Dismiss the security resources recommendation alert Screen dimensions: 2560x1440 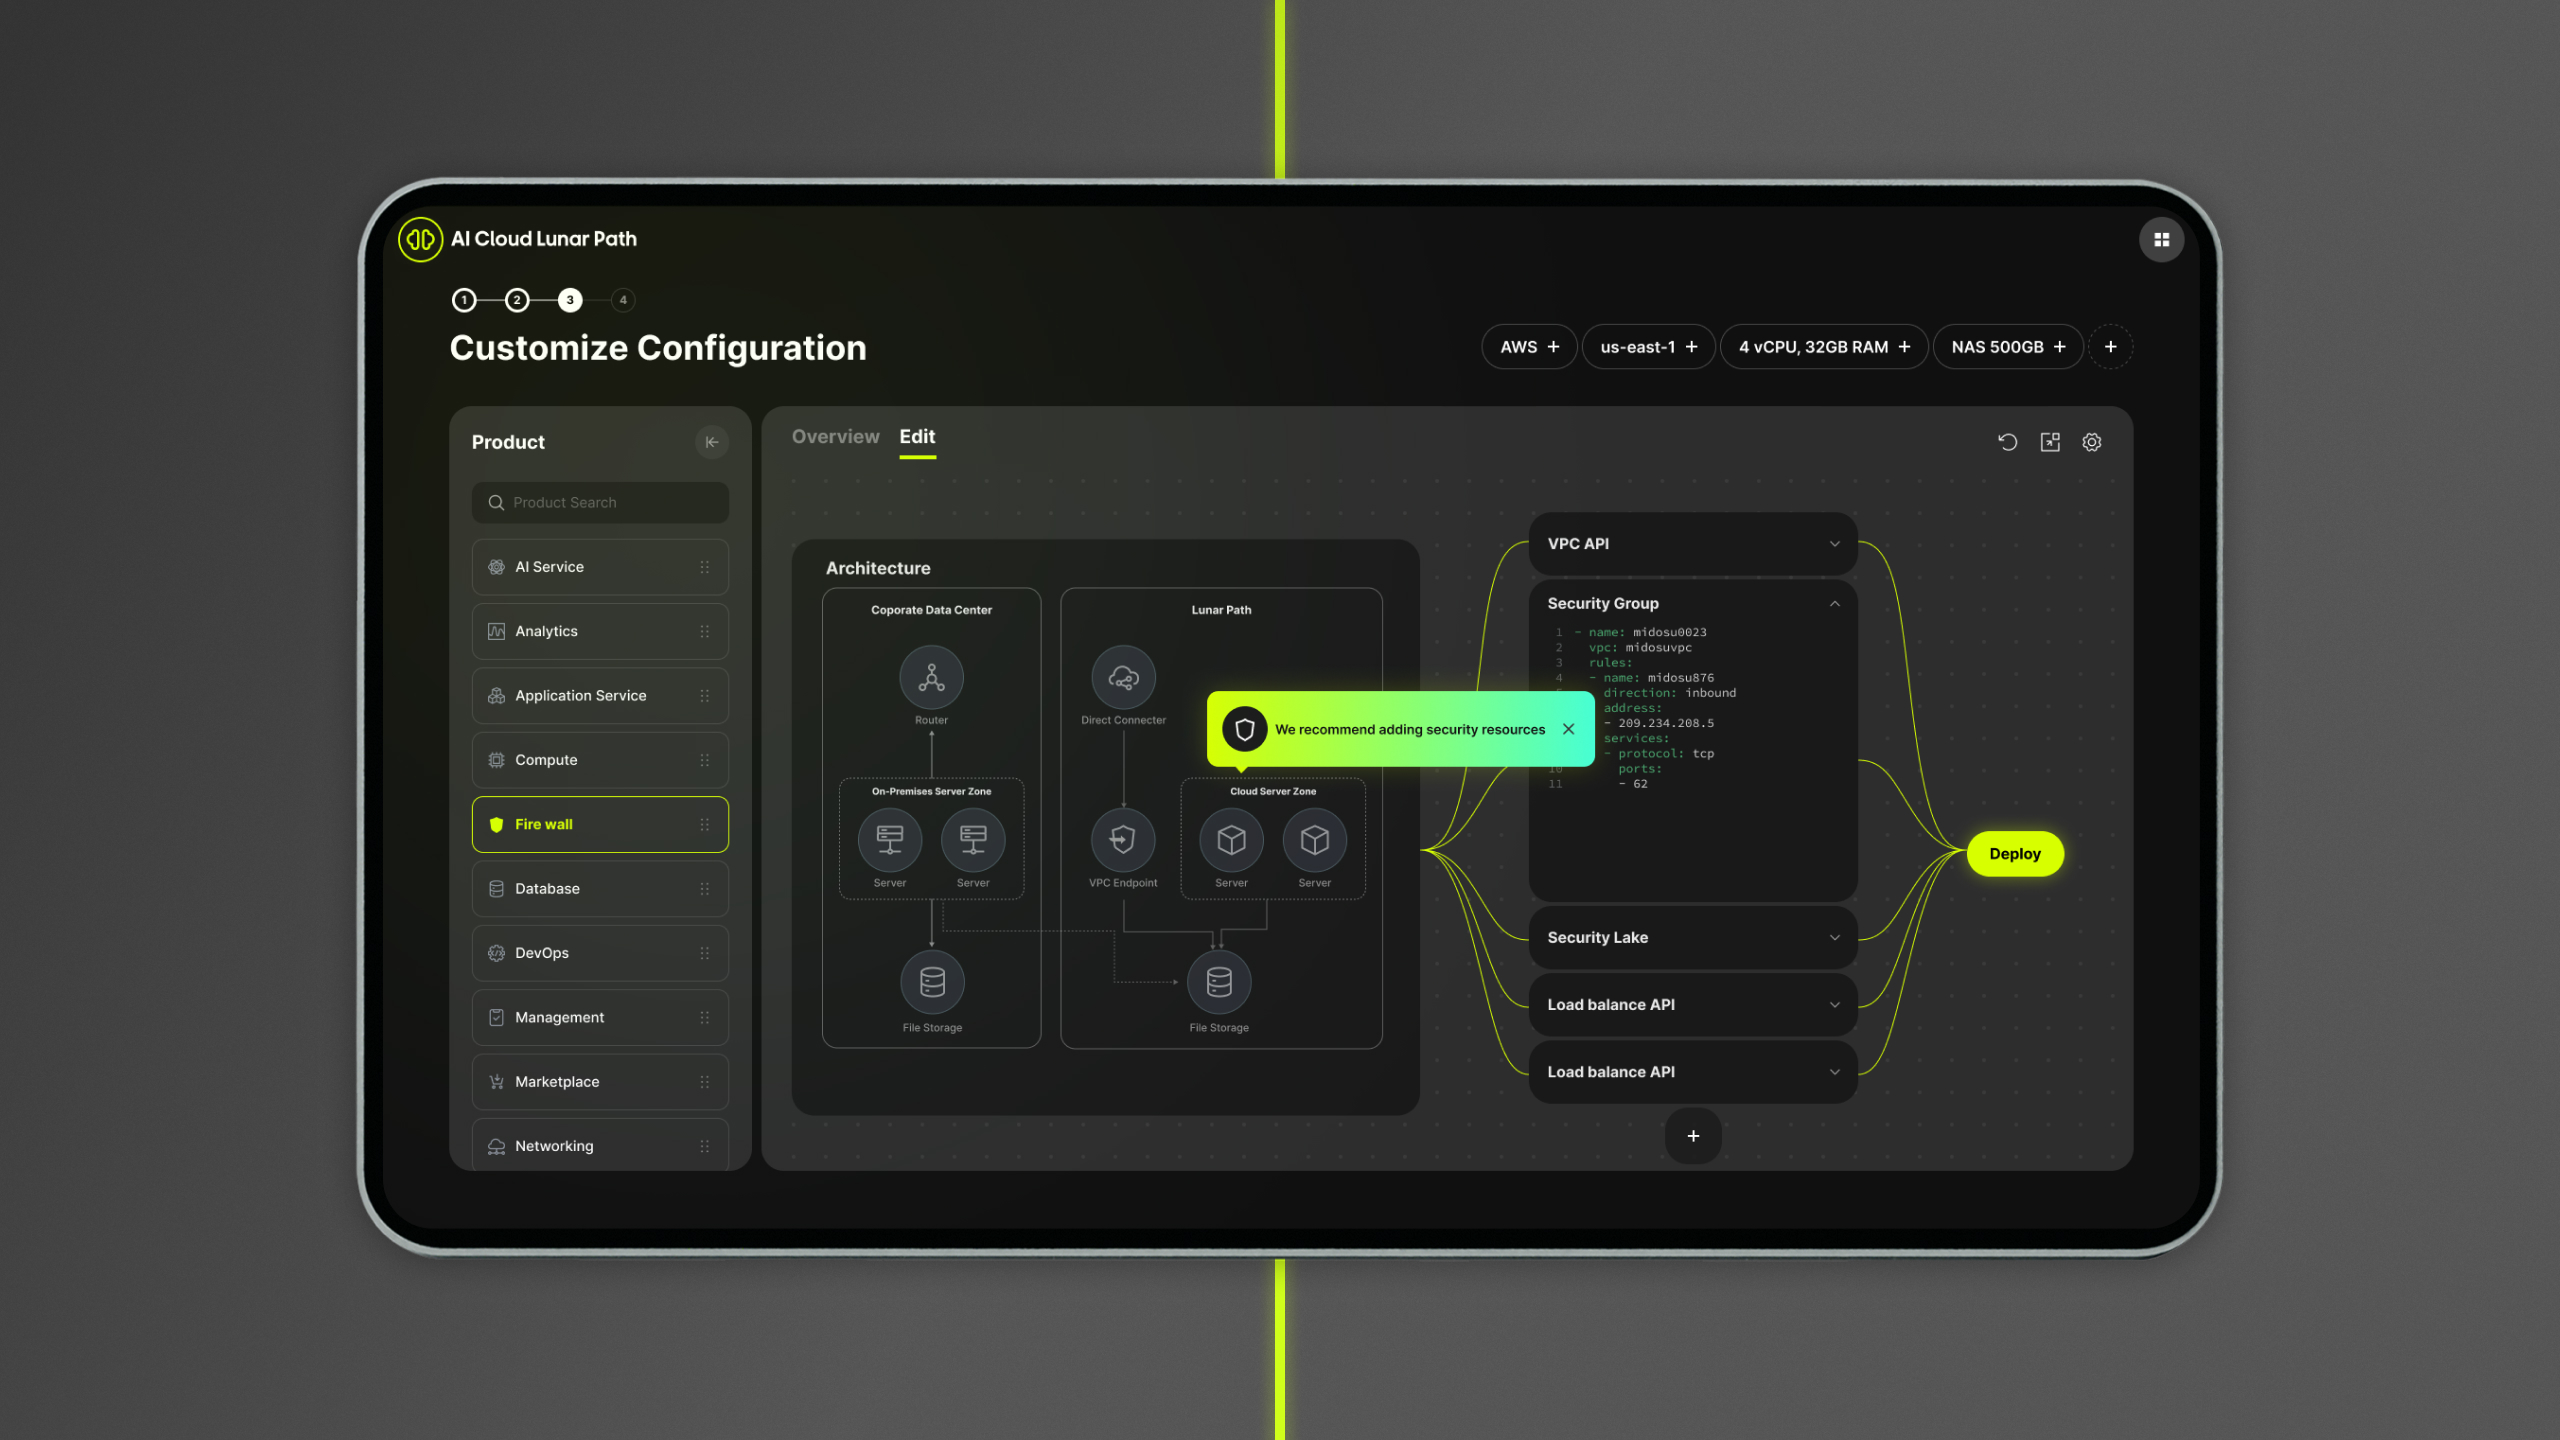(x=1568, y=728)
